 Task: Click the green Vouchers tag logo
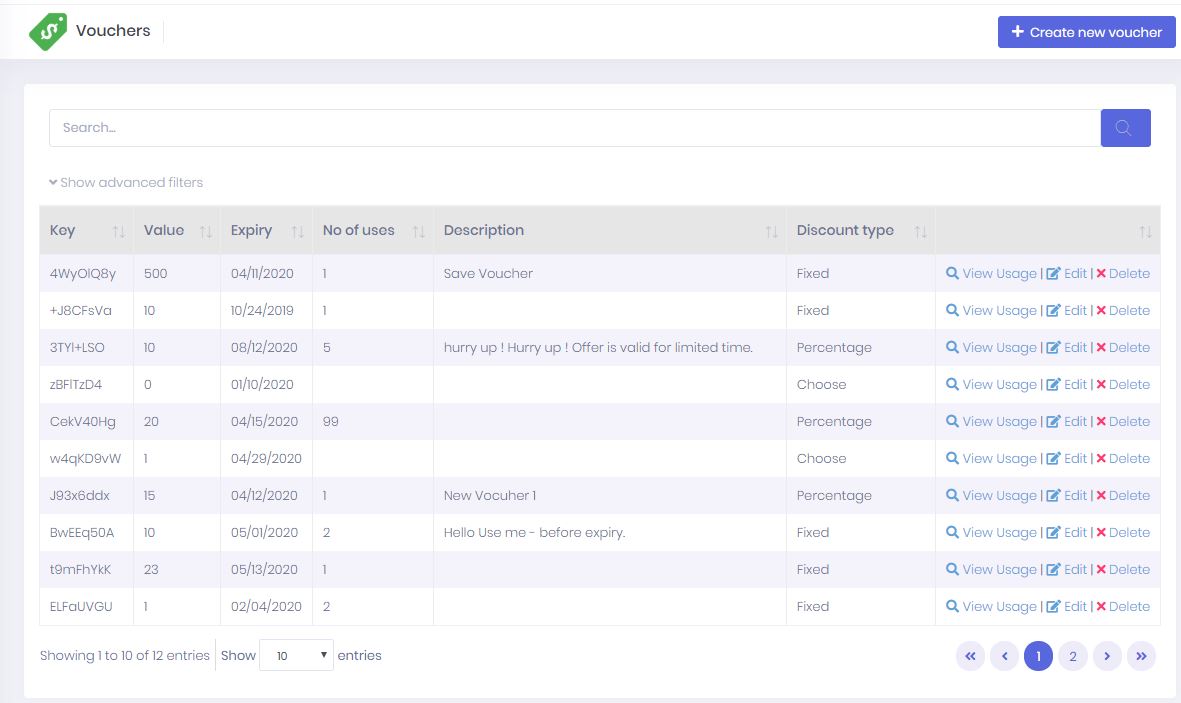[48, 32]
